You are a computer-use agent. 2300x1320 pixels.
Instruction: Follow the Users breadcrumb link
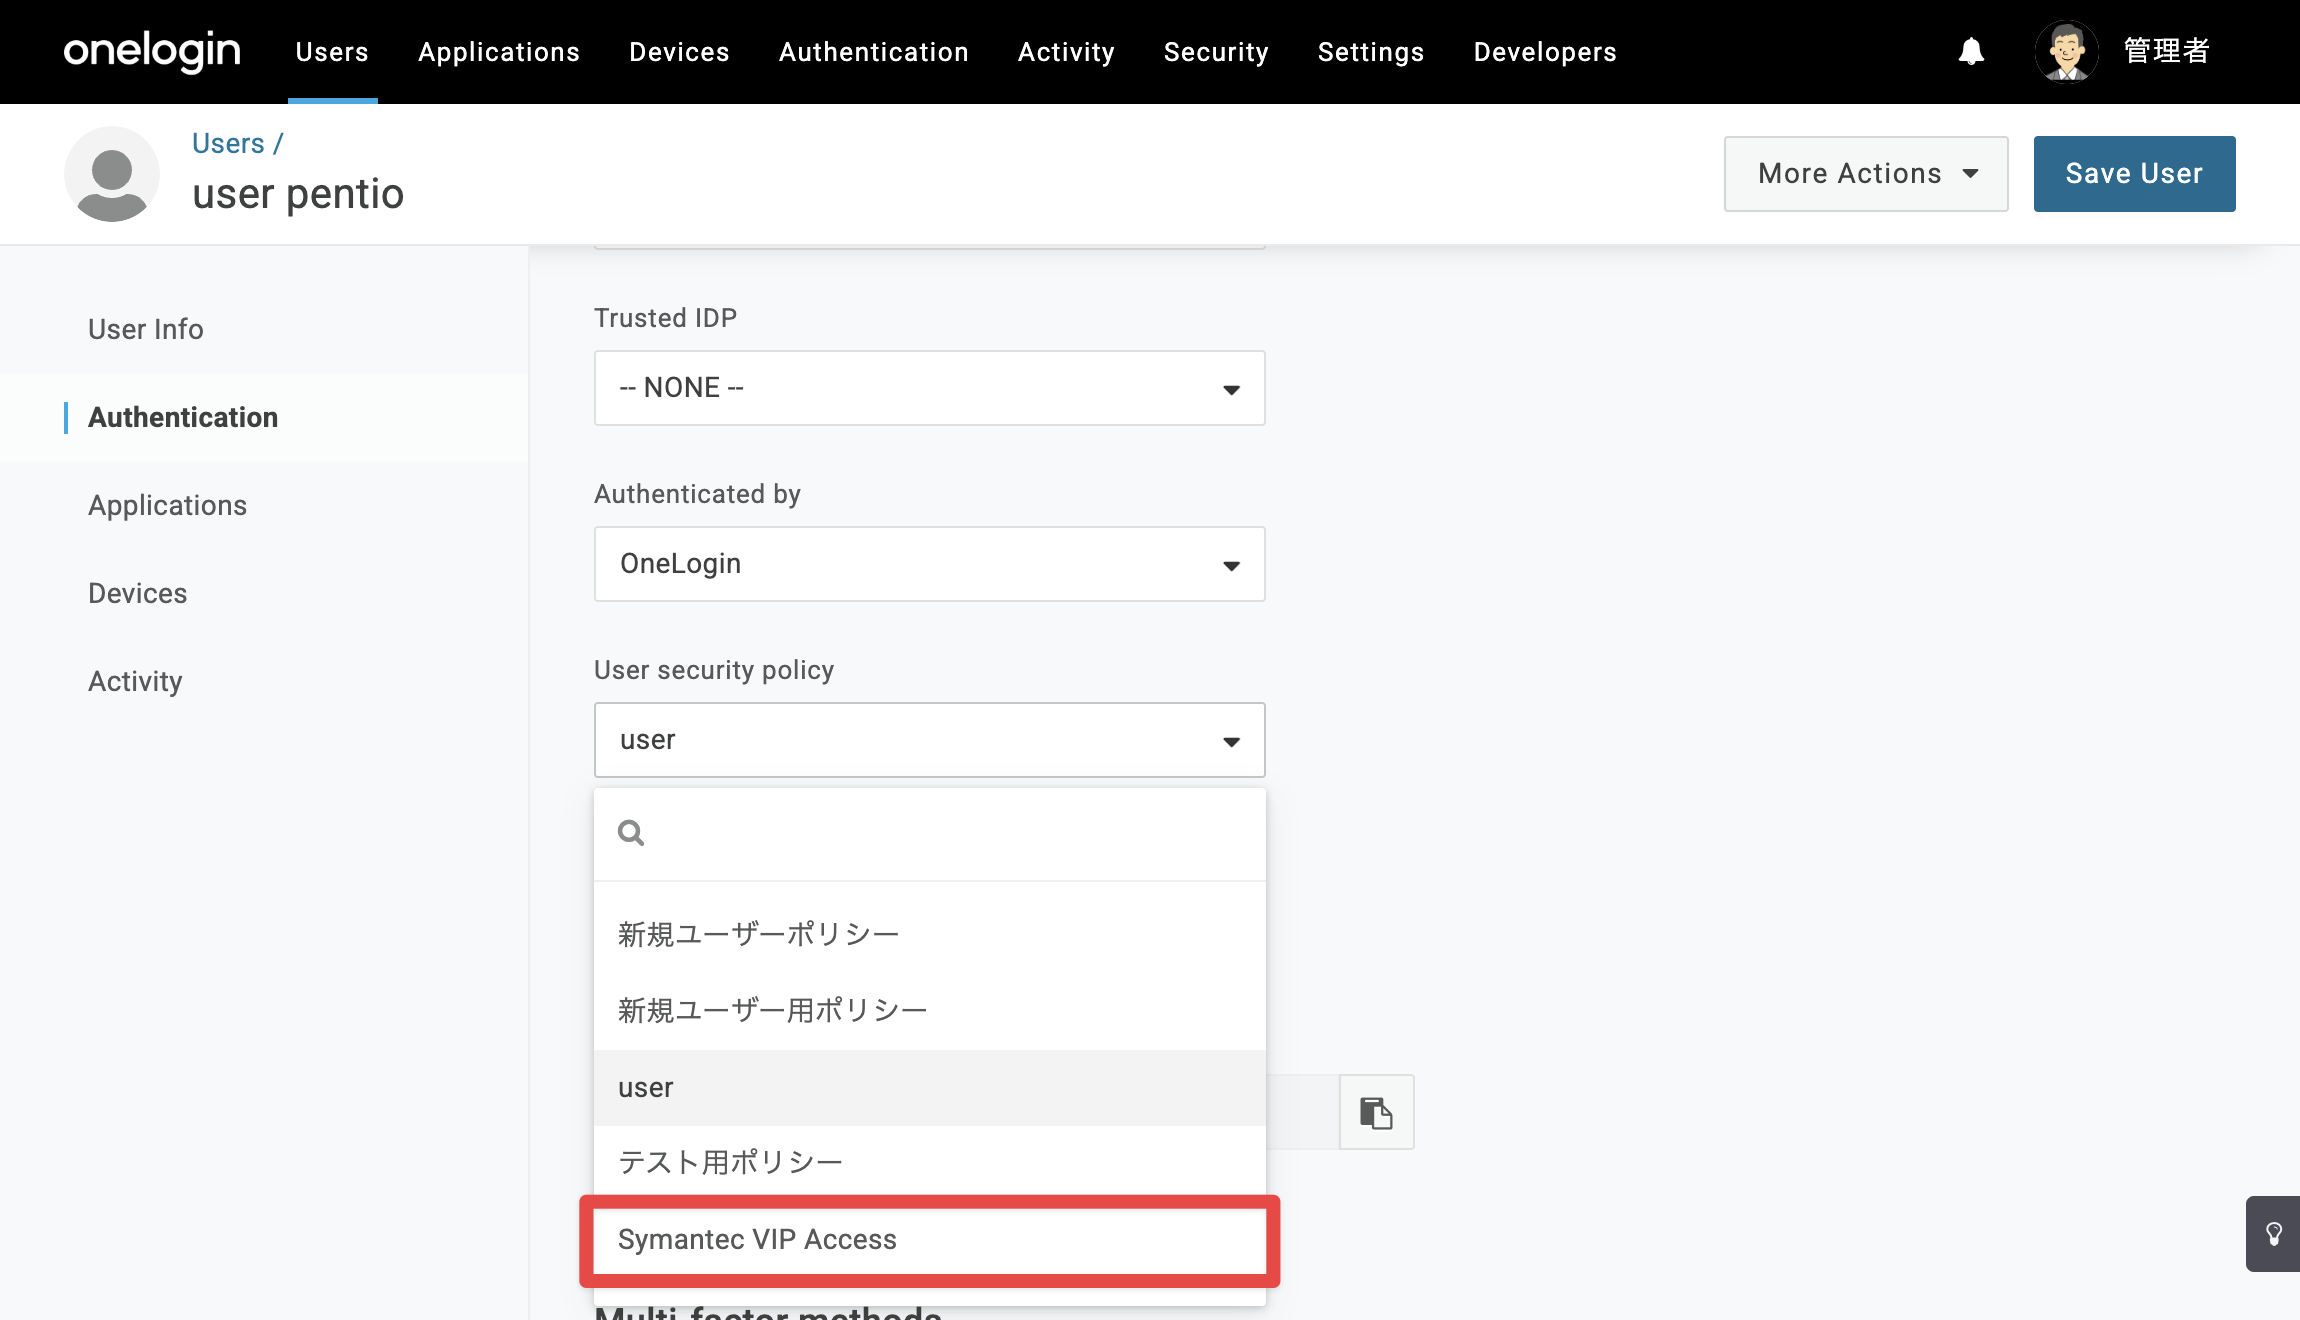tap(228, 143)
